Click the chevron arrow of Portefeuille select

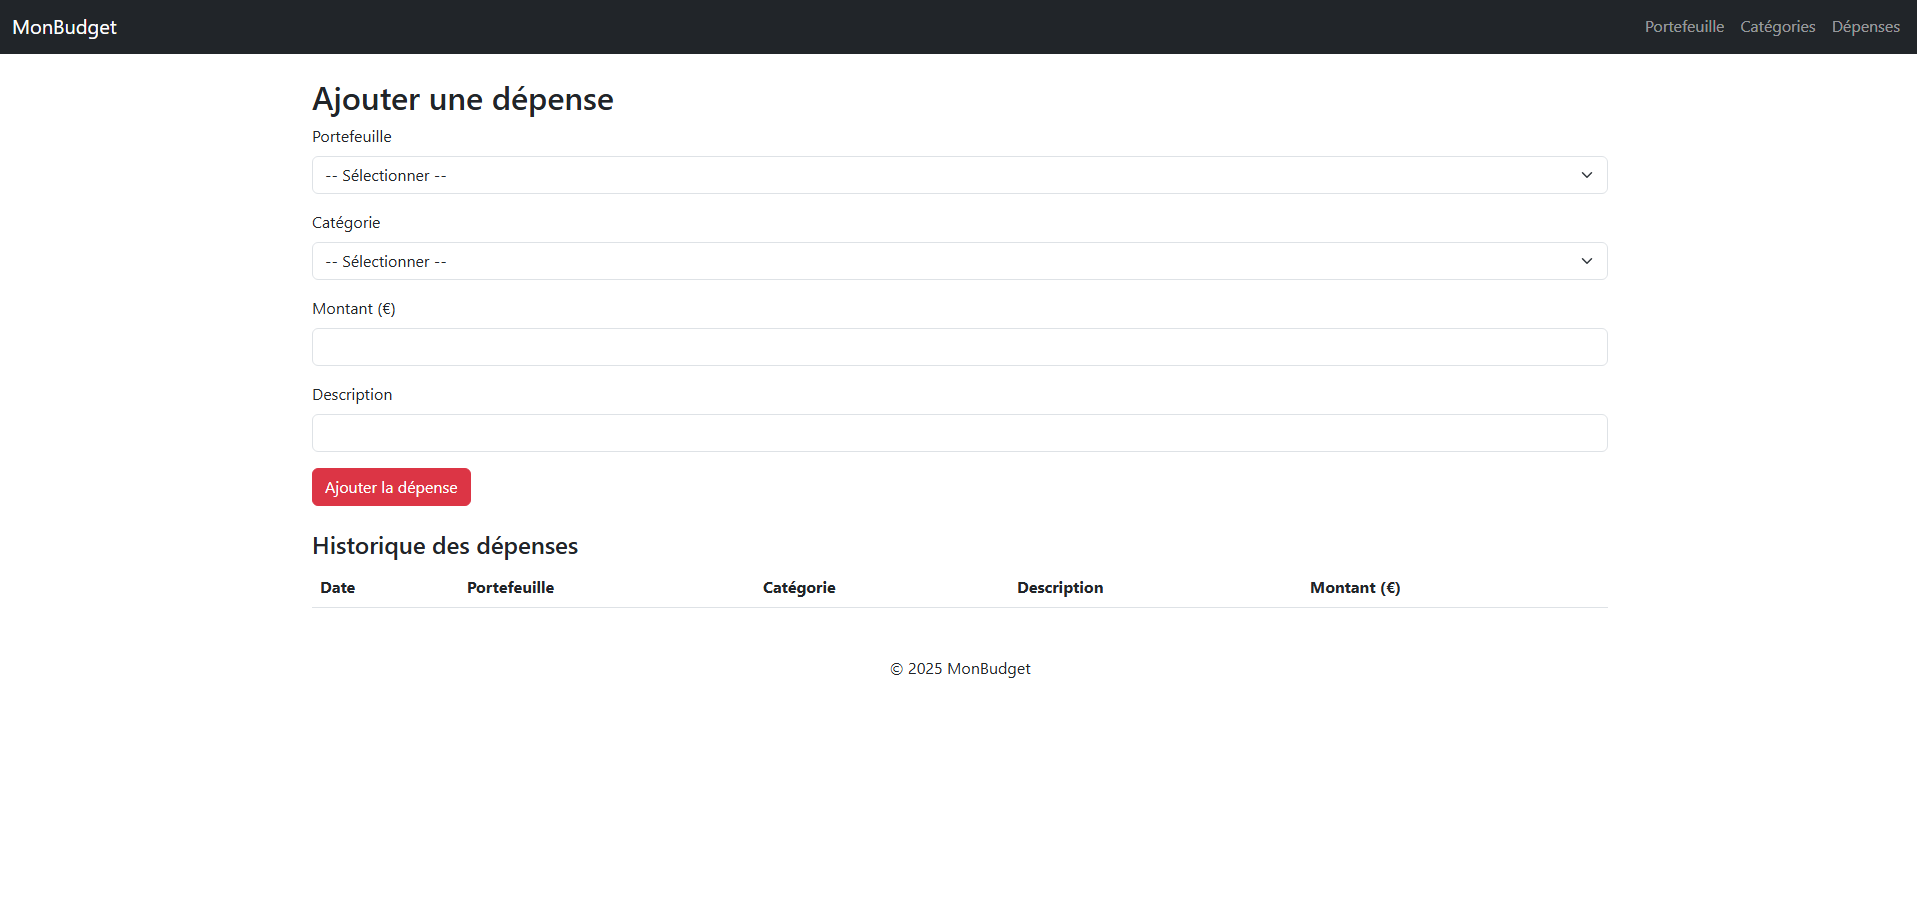(x=1586, y=175)
